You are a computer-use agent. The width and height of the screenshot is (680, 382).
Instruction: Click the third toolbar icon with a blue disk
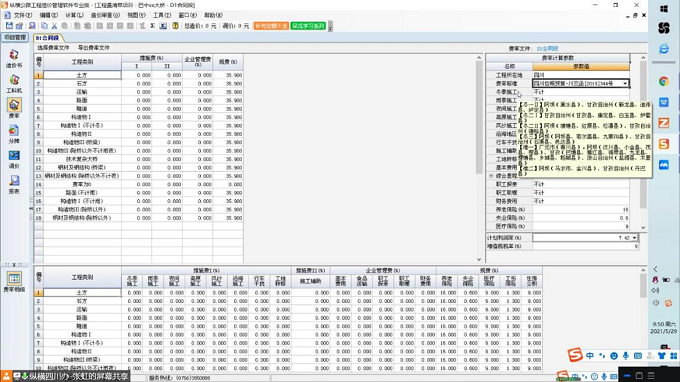coord(32,26)
